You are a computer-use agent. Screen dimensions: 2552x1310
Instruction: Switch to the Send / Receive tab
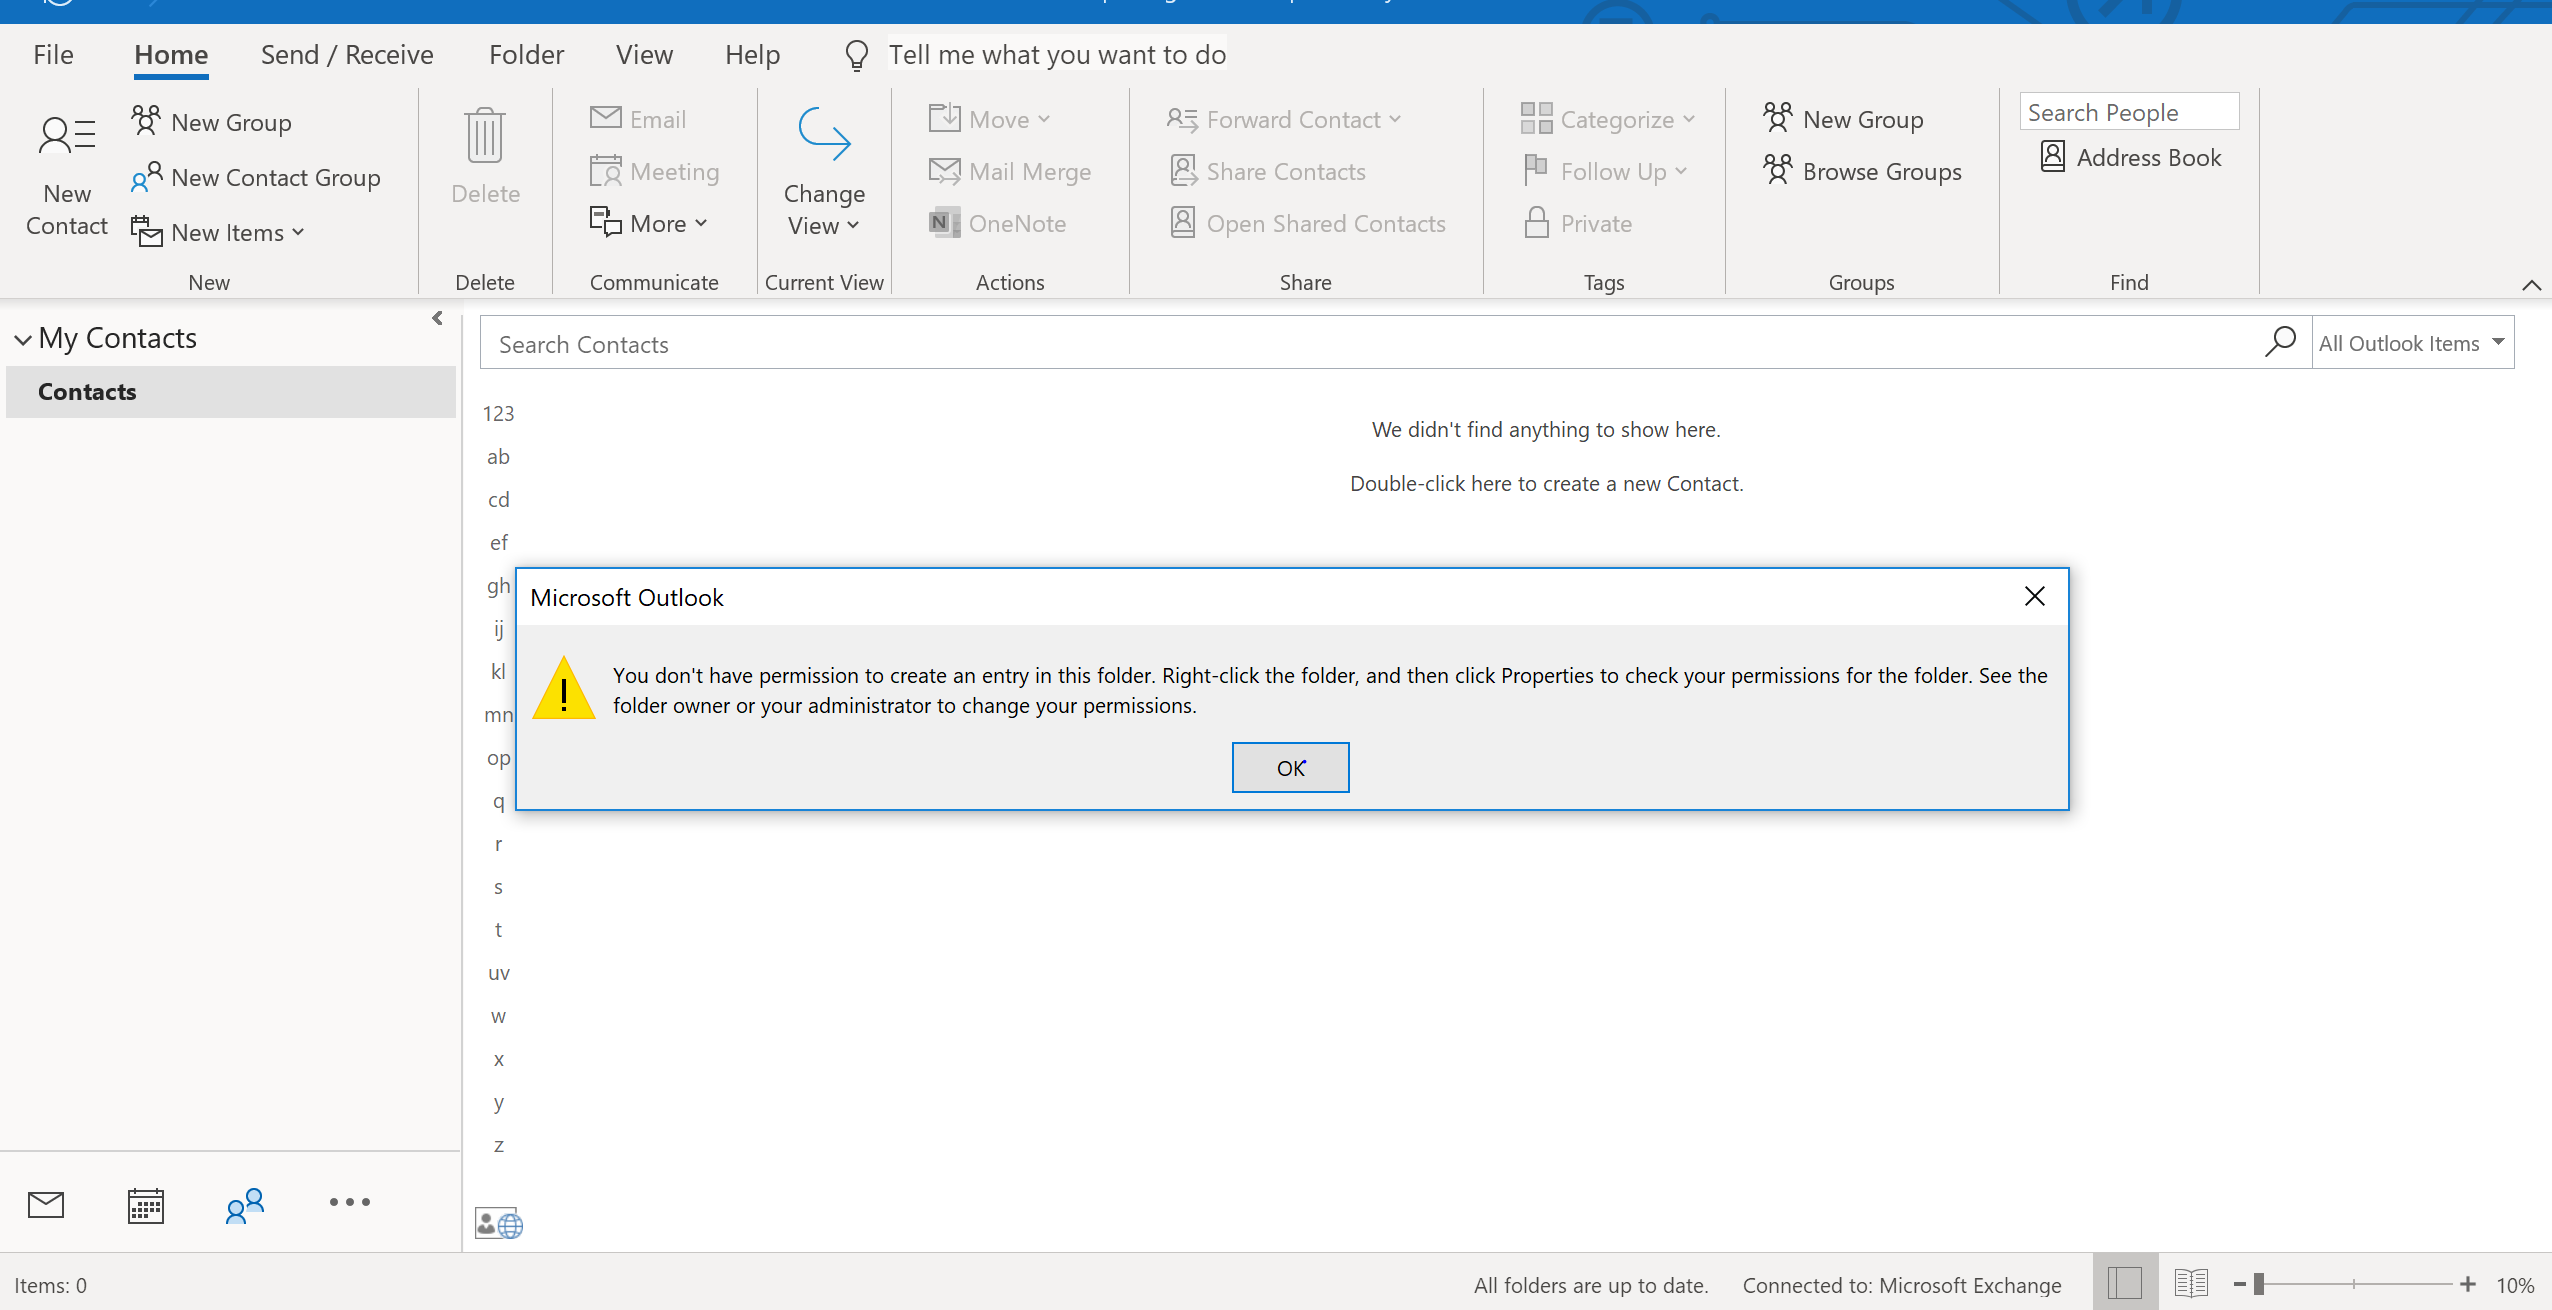[x=347, y=54]
